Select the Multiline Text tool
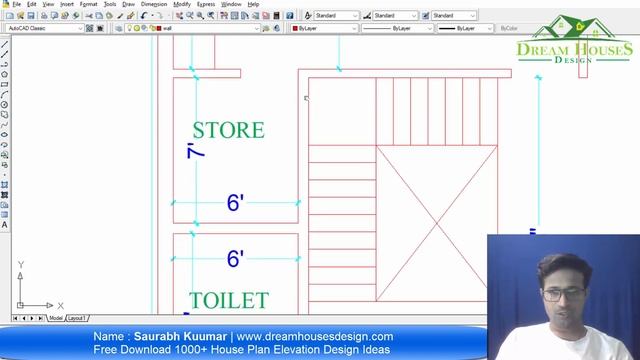This screenshot has height=360, width=640. [x=4, y=225]
